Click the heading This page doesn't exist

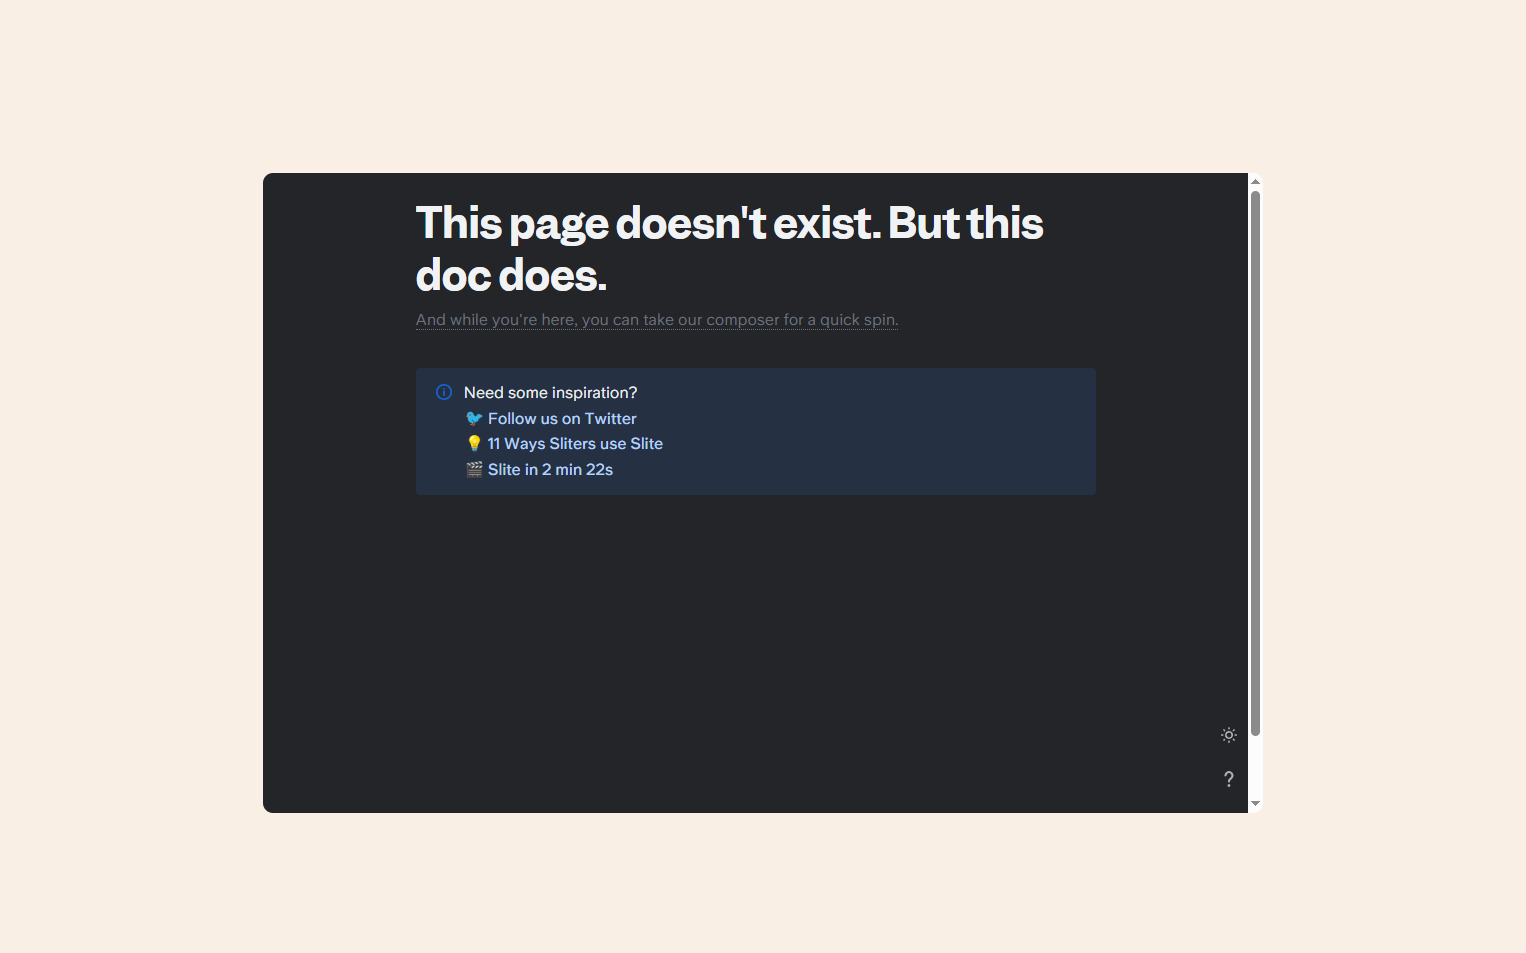point(729,249)
